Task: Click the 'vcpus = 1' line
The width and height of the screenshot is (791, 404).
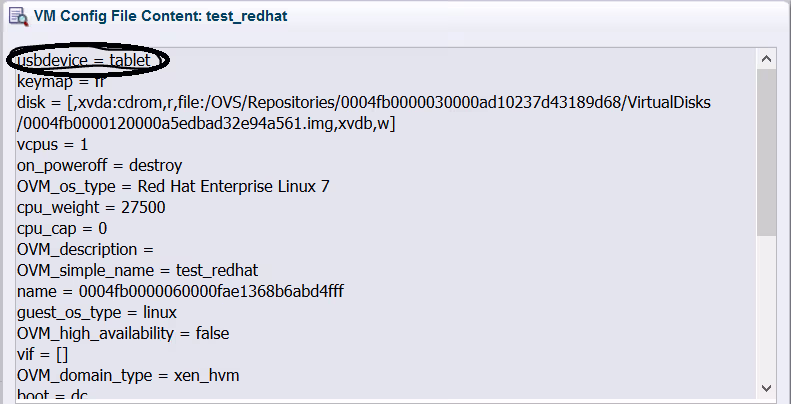Action: (51, 144)
